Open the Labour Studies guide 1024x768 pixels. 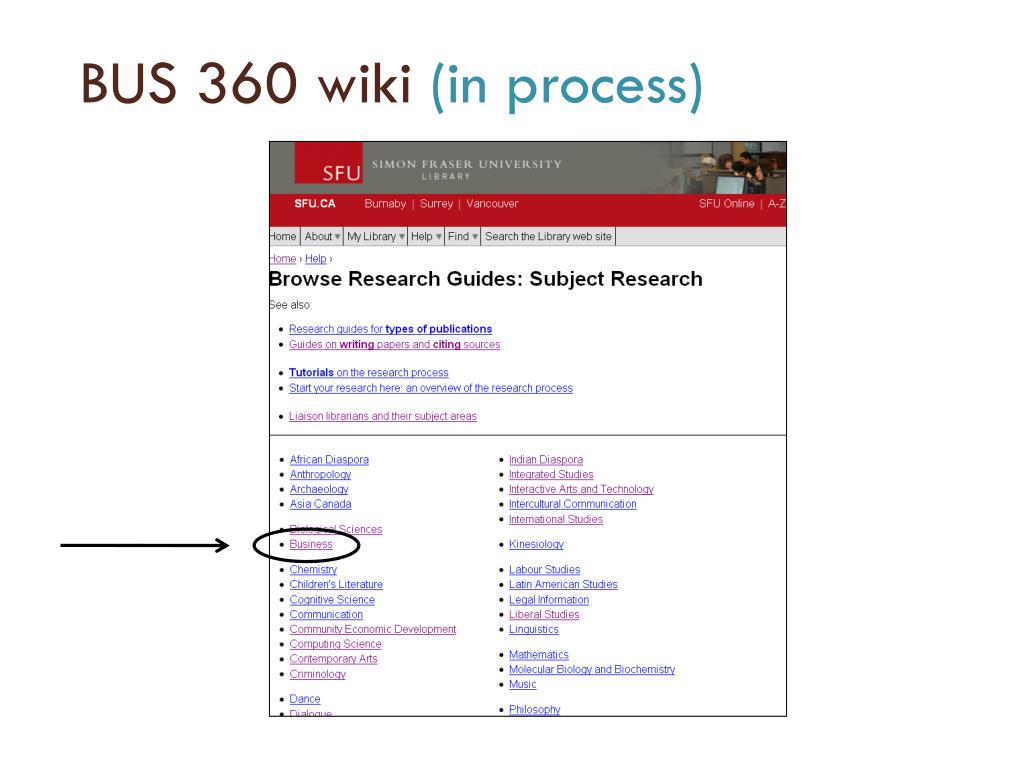pos(545,569)
